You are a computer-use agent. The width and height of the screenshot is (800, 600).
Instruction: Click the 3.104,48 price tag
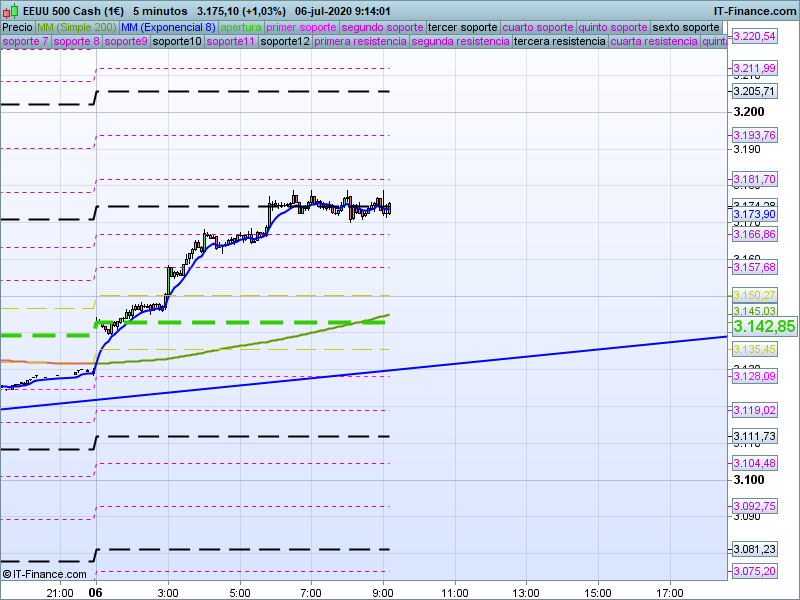tap(755, 463)
